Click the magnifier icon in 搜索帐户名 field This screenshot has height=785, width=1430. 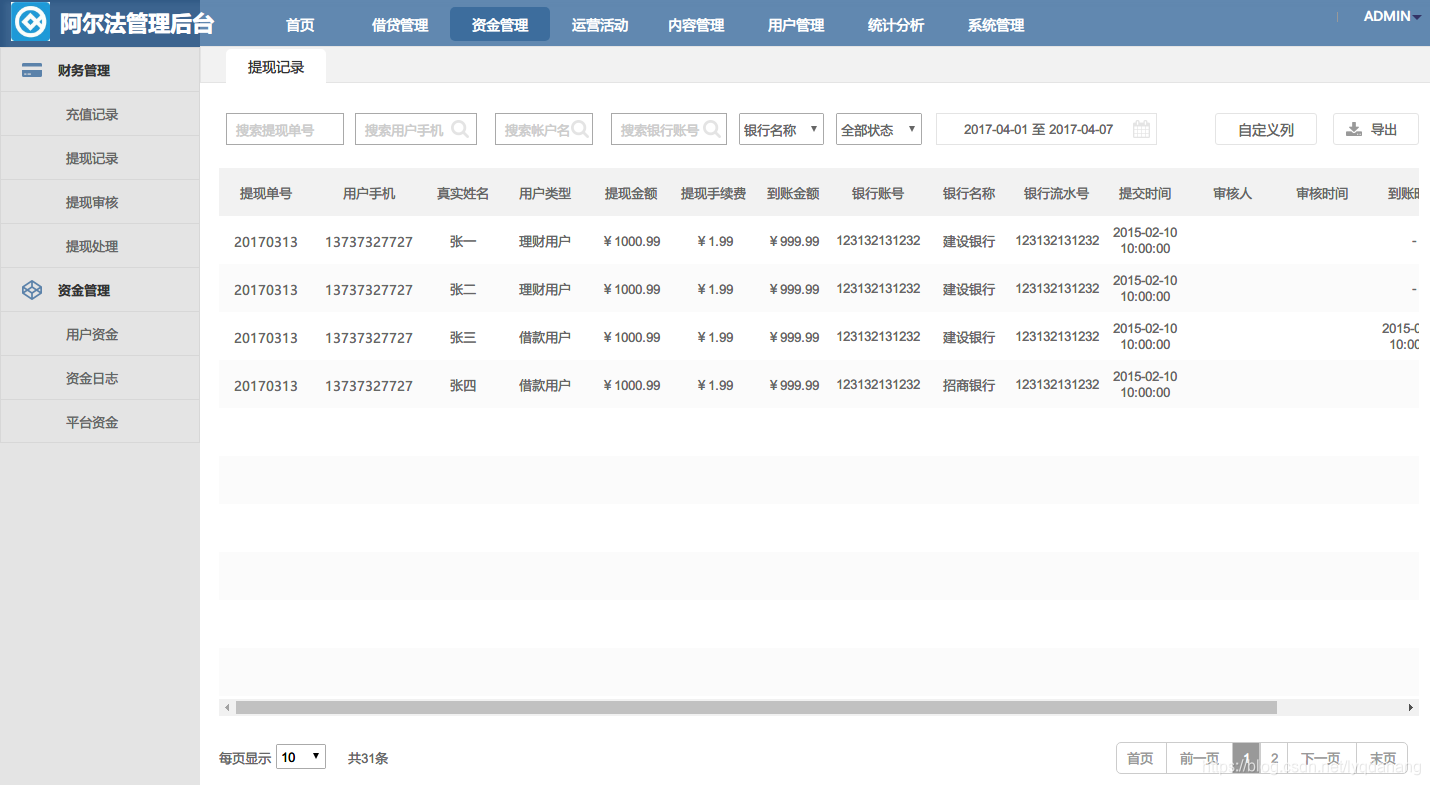580,129
